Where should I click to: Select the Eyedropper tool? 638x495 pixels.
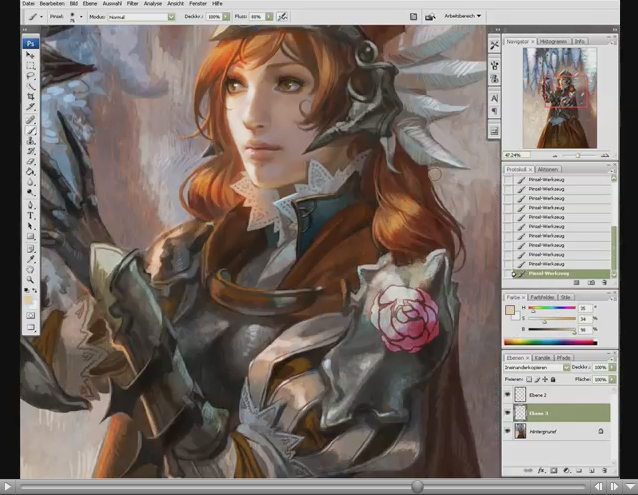coord(30,259)
